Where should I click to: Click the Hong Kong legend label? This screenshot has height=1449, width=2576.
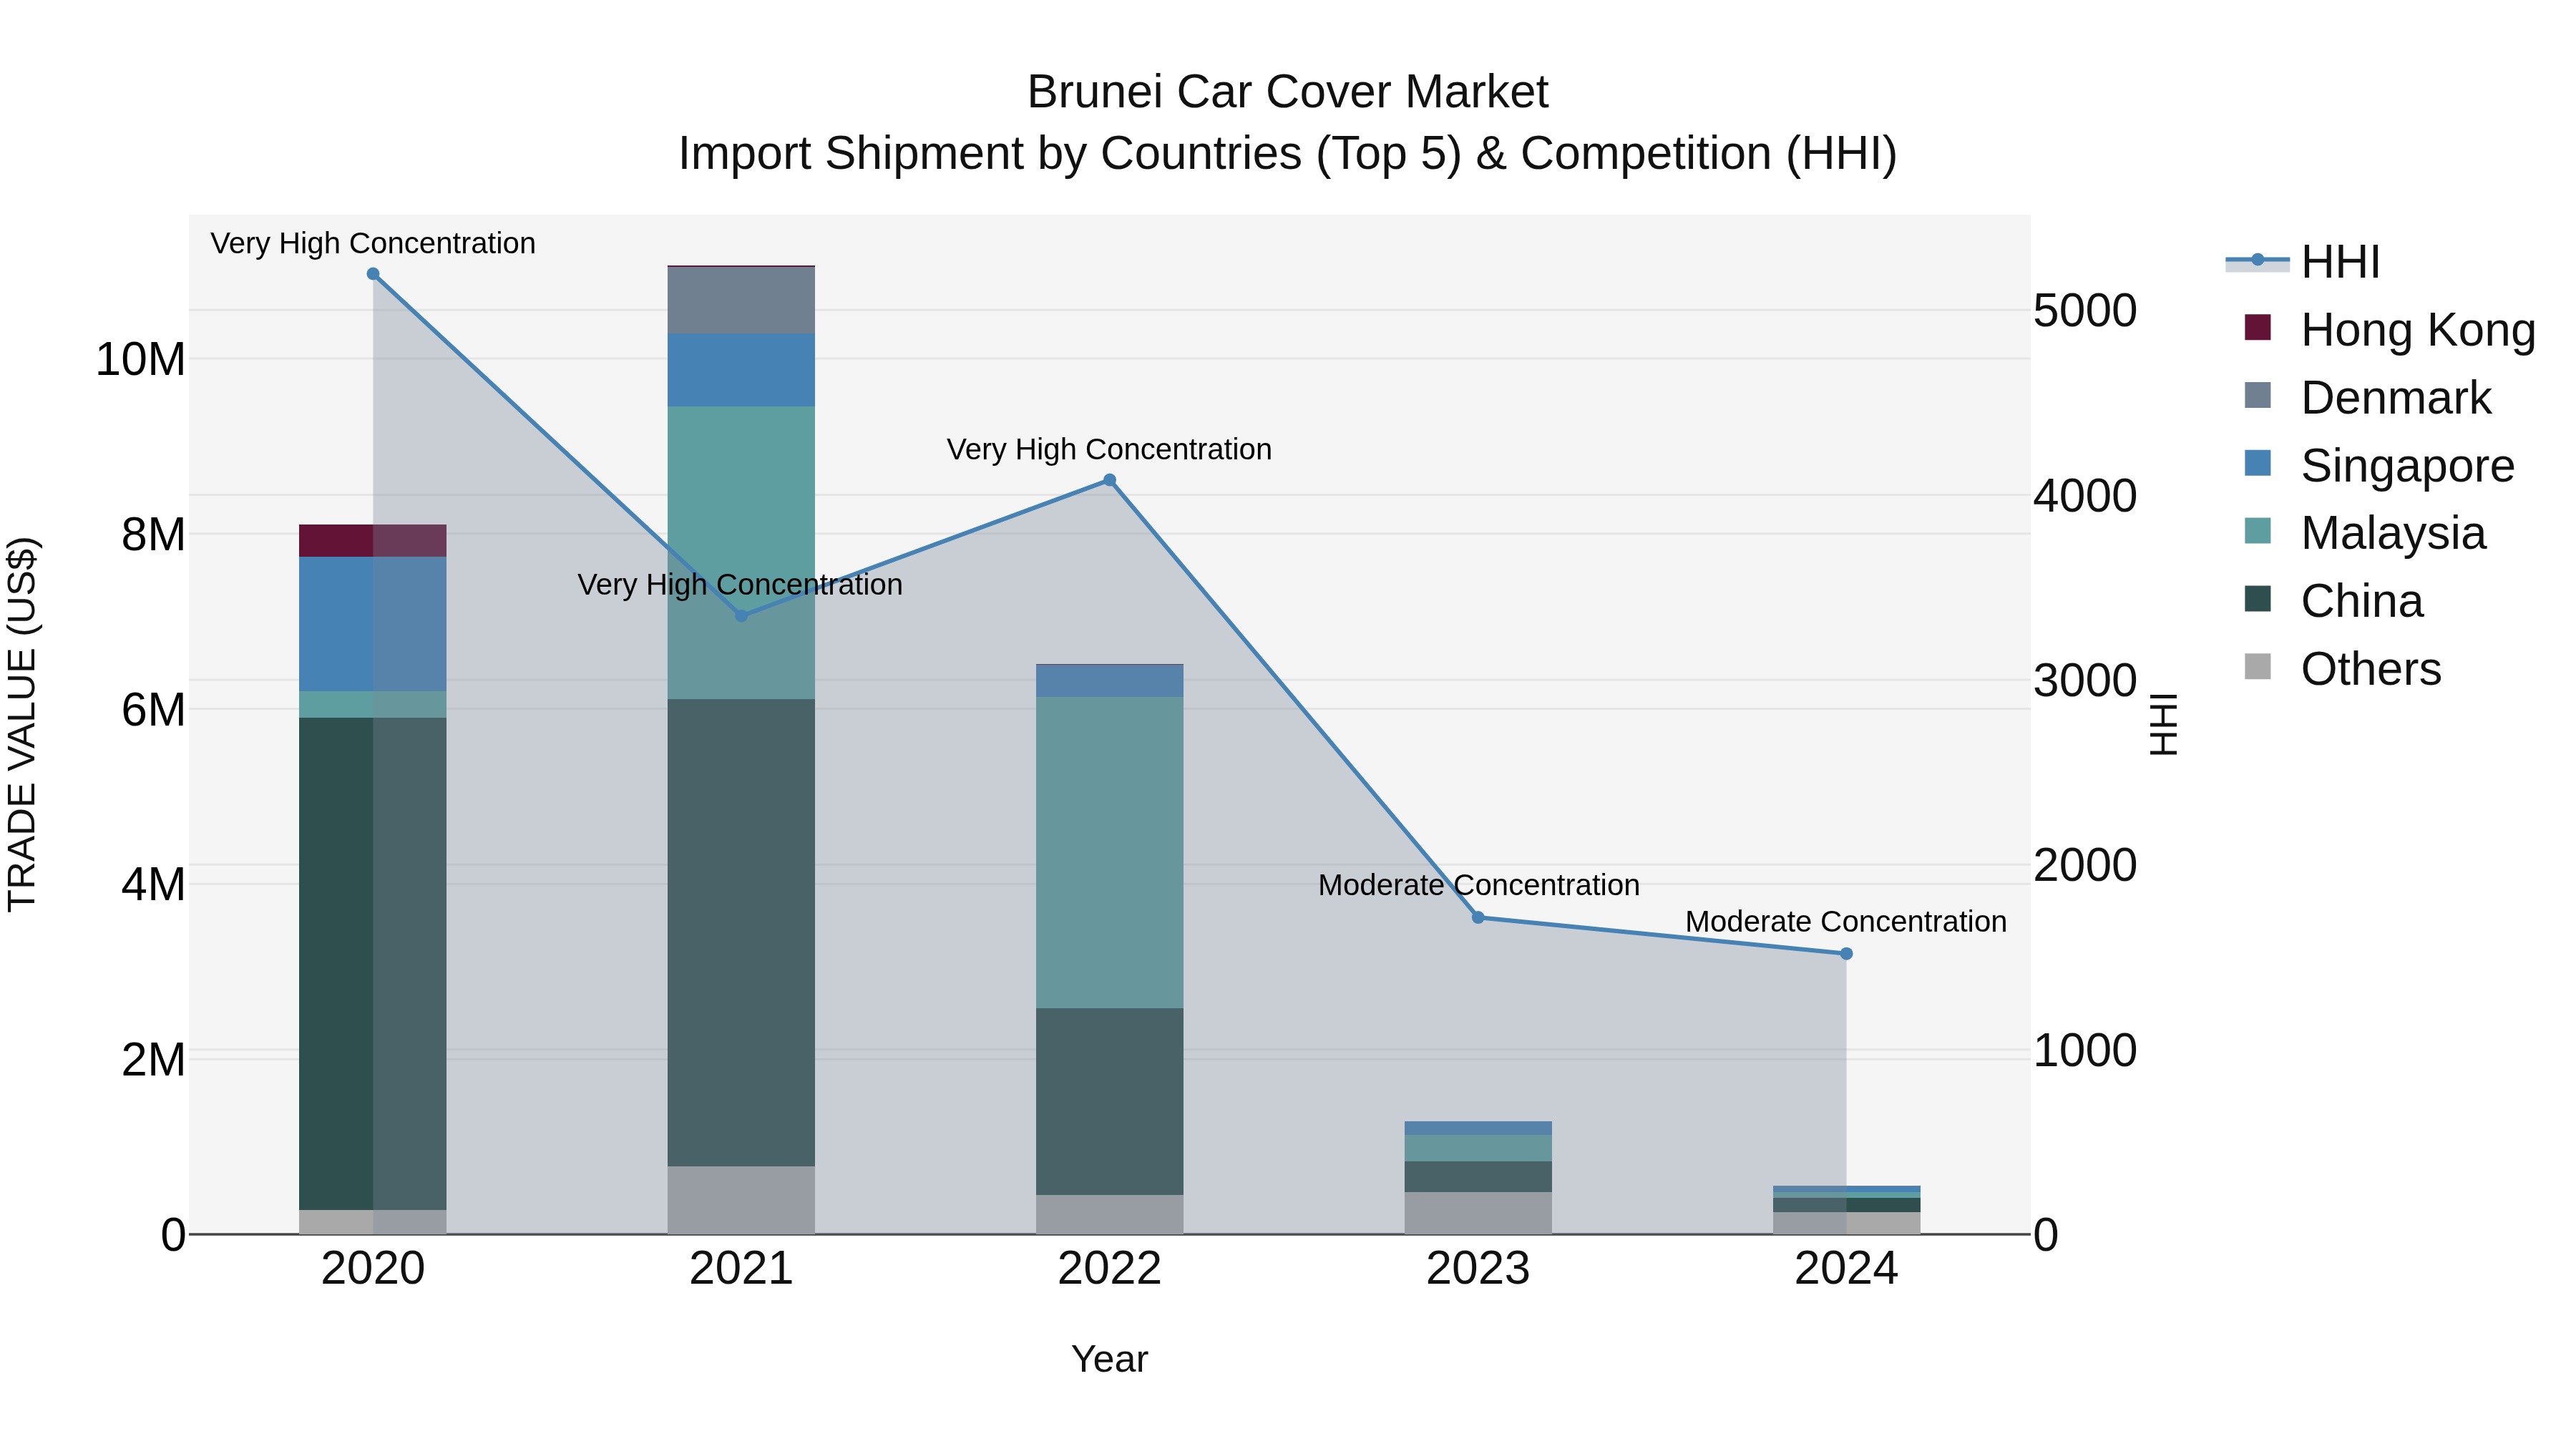2418,330
